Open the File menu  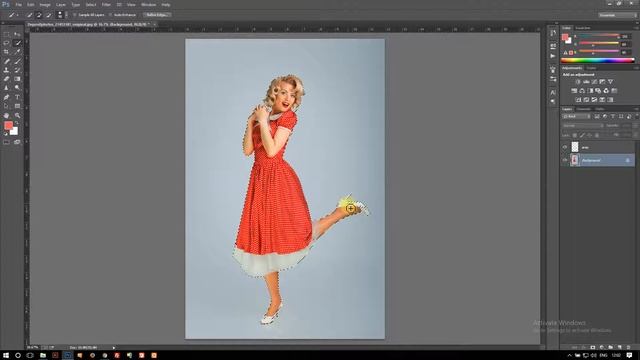(x=18, y=4)
